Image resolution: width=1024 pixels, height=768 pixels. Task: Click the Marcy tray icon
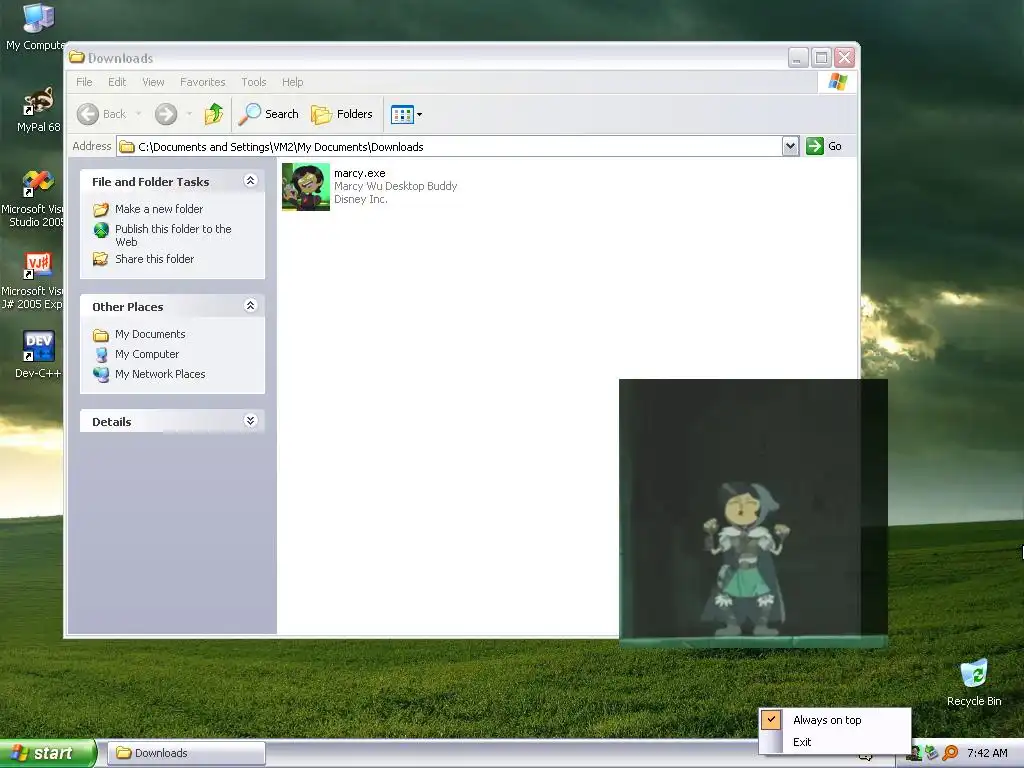tap(914, 754)
